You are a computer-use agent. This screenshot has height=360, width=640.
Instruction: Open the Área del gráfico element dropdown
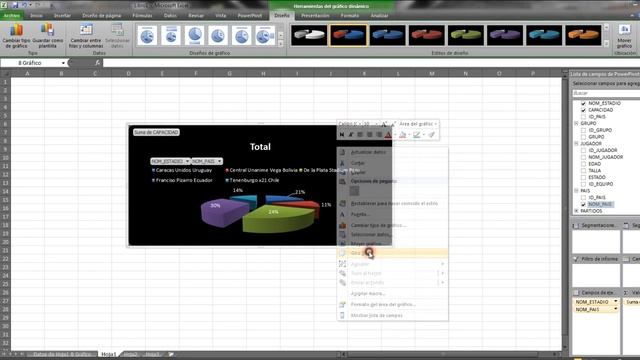(436, 124)
